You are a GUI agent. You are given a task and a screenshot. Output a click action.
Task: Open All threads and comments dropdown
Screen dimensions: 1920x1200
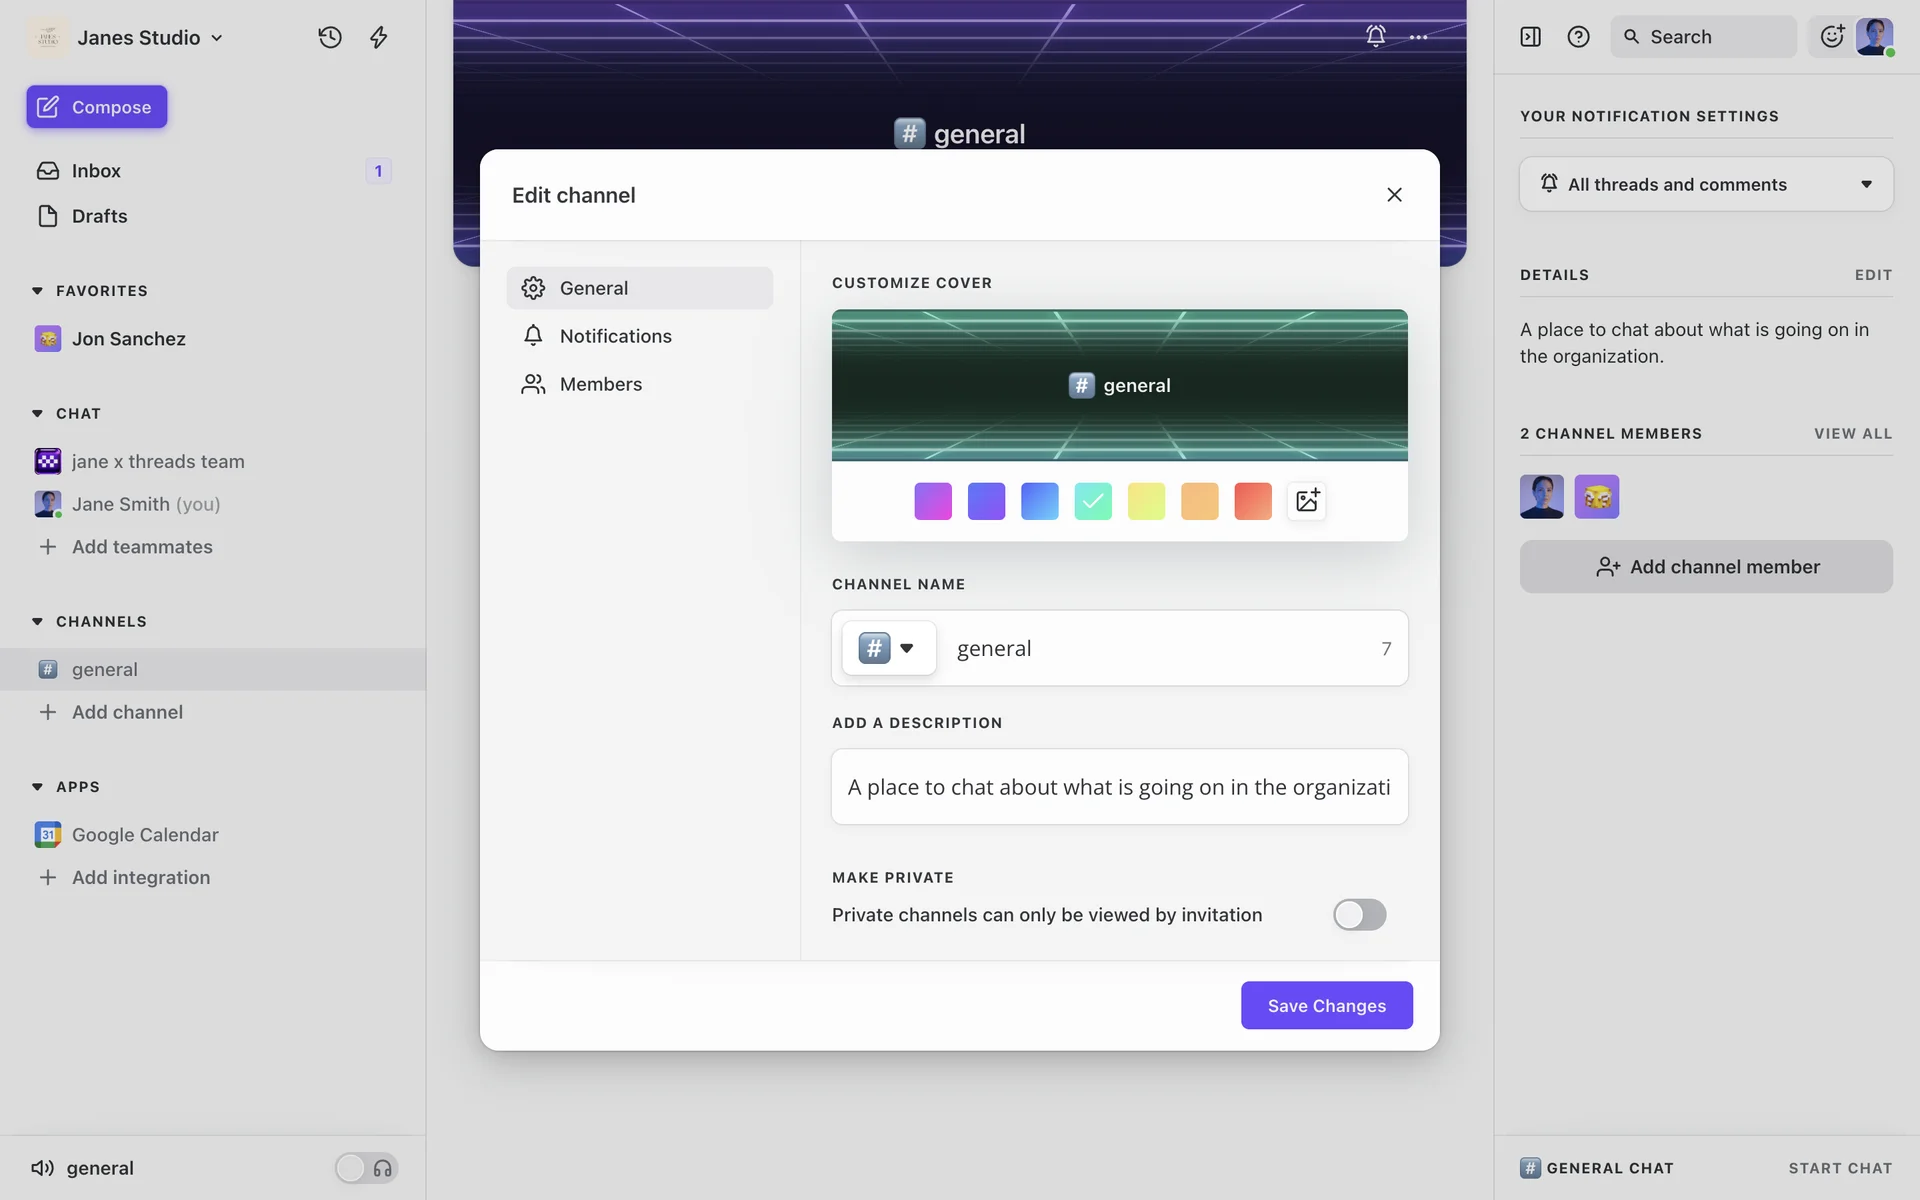pos(1706,184)
